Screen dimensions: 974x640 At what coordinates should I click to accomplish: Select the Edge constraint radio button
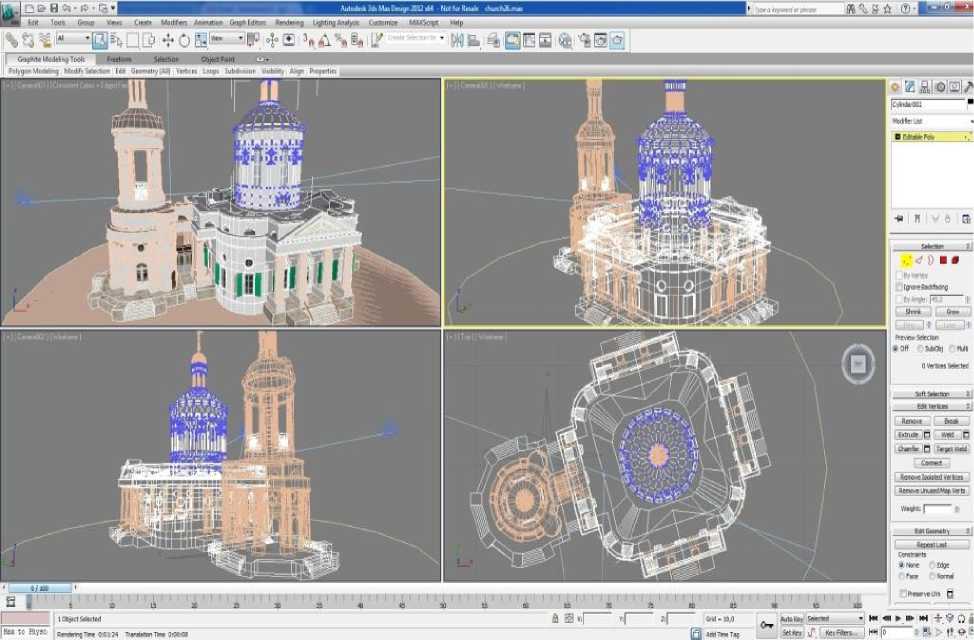[x=932, y=565]
